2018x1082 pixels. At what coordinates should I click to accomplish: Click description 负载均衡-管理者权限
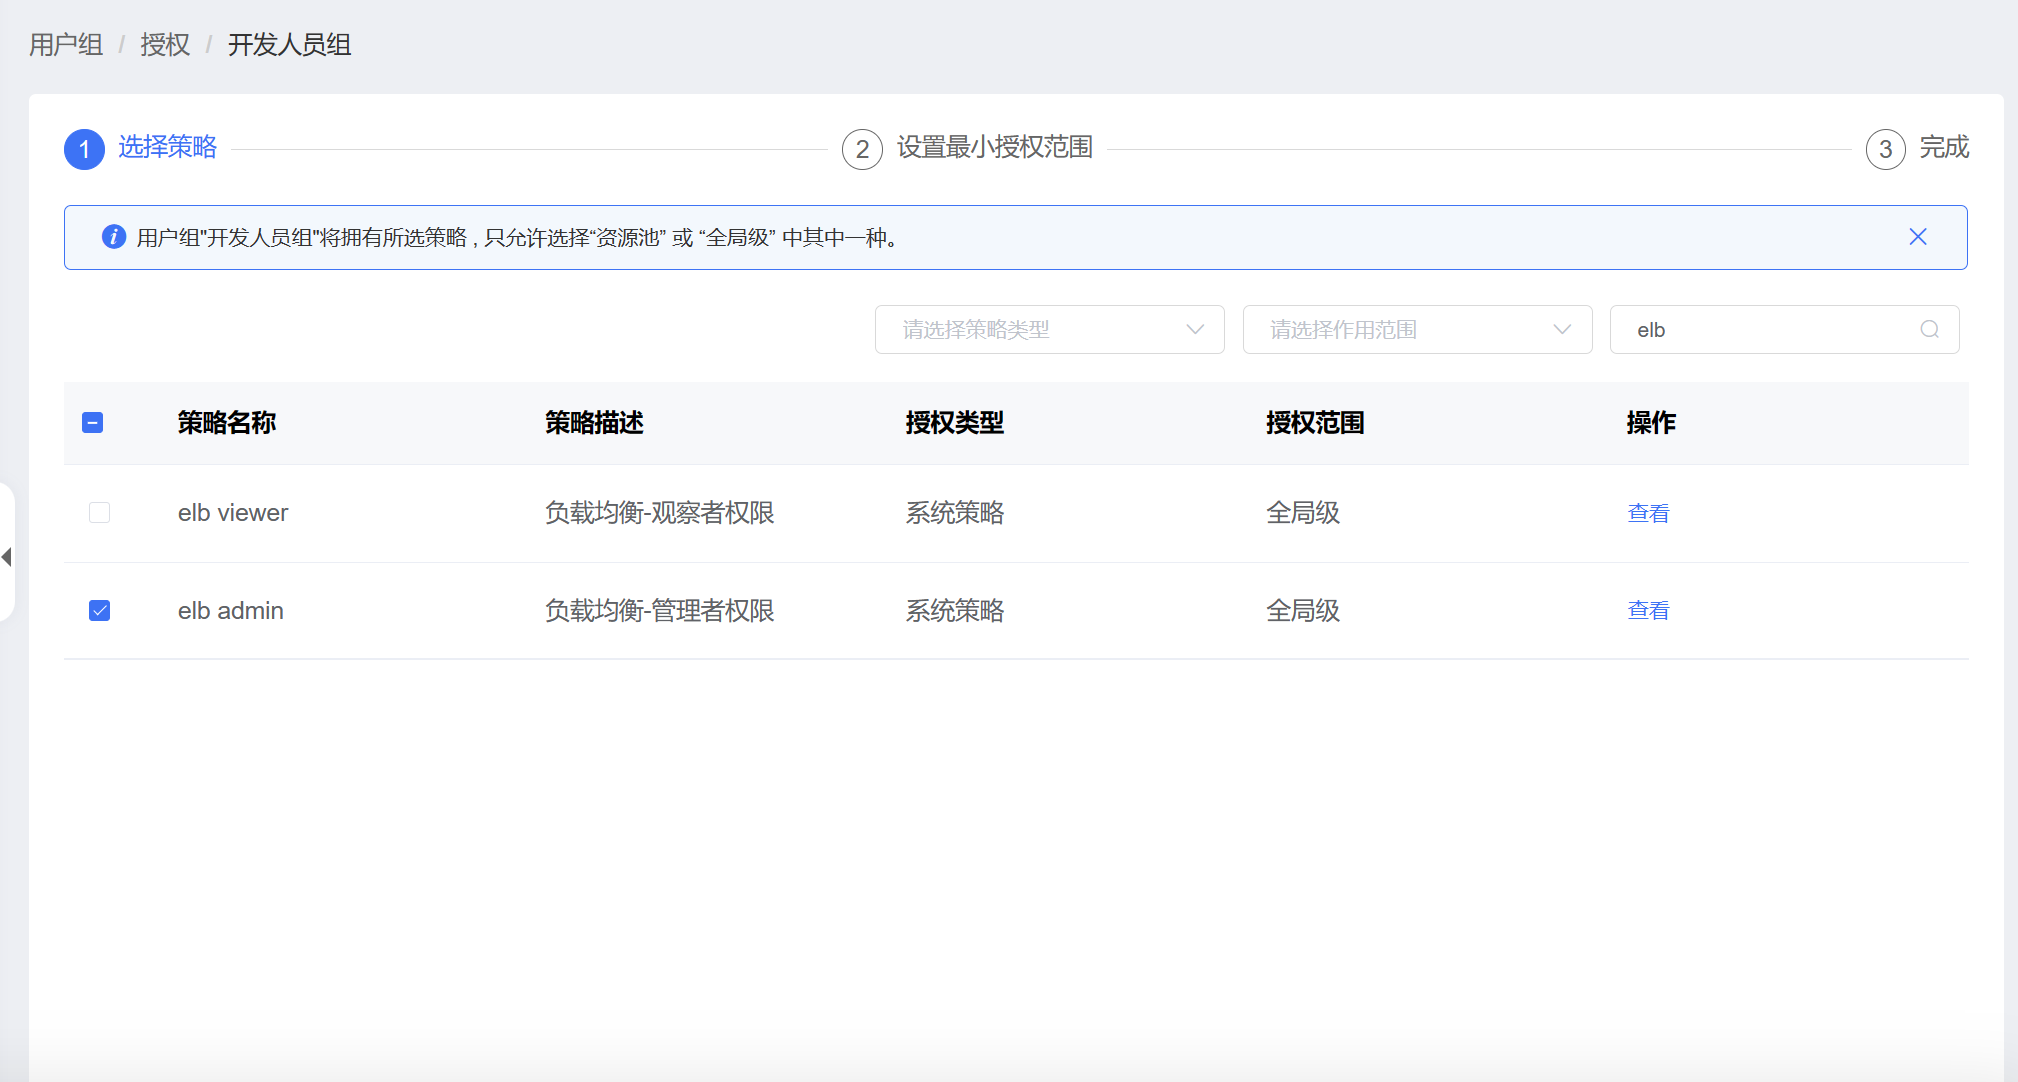(659, 610)
